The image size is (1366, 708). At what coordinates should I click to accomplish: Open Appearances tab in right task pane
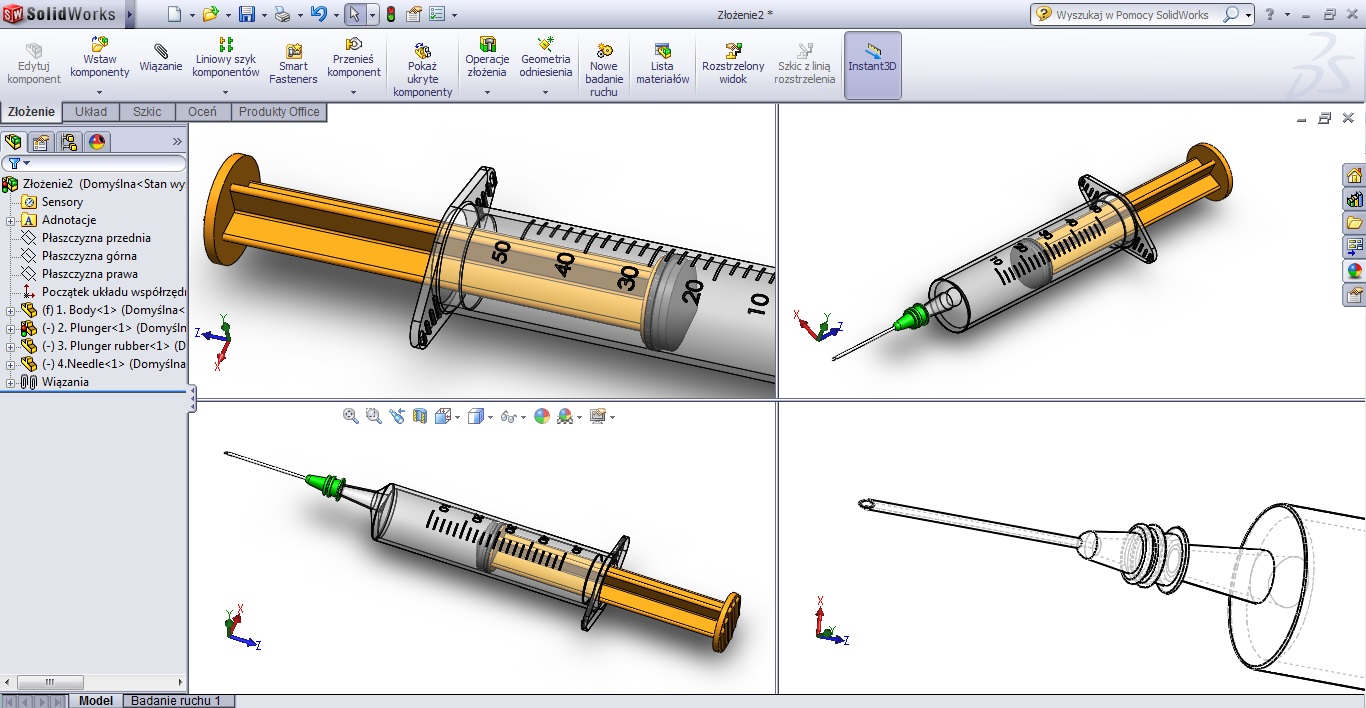[x=1355, y=271]
